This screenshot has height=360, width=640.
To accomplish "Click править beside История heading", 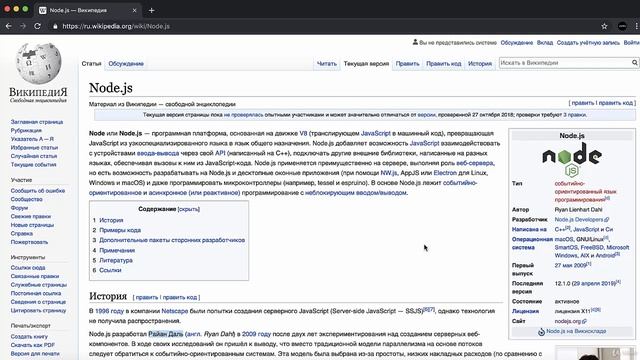I will [x=147, y=298].
